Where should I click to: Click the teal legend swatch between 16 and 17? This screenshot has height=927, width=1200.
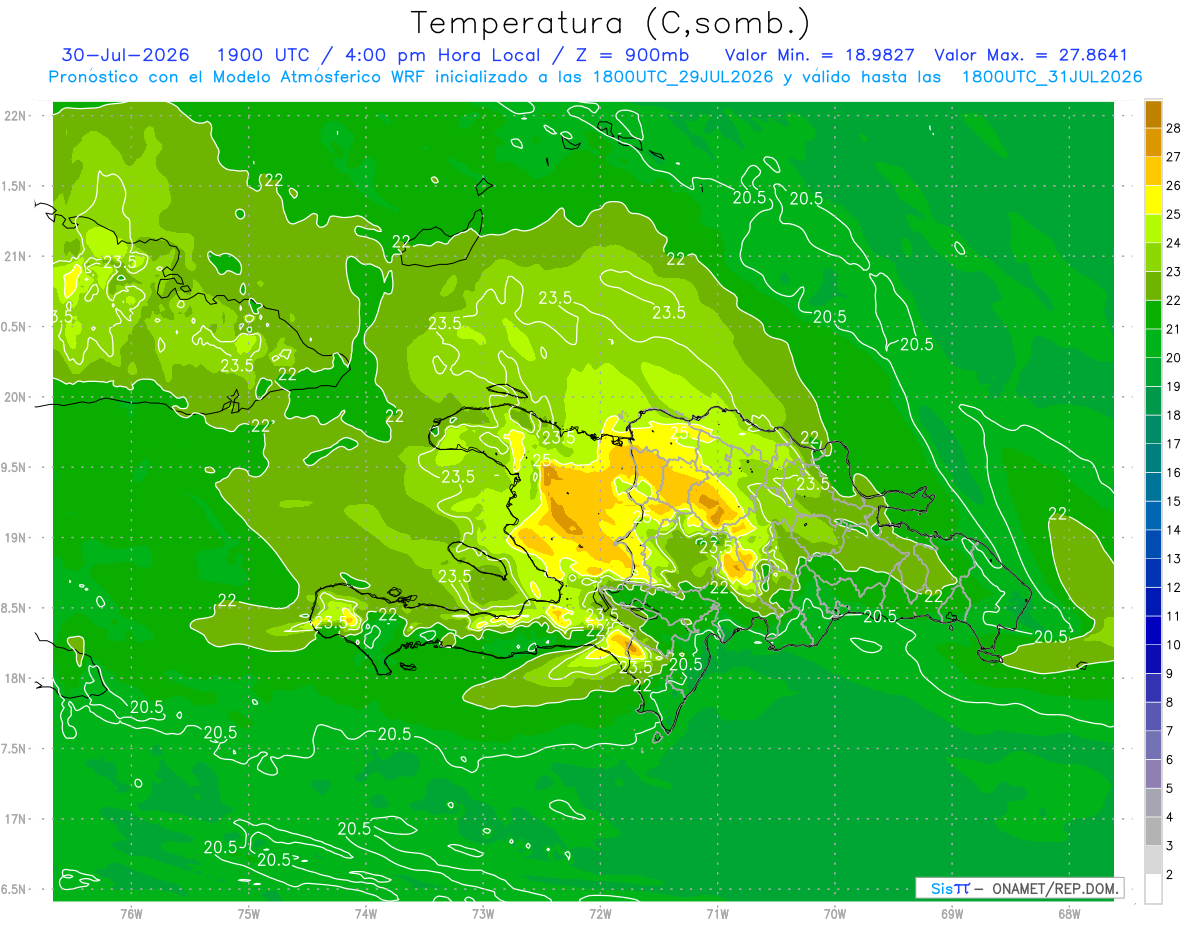(x=1153, y=458)
